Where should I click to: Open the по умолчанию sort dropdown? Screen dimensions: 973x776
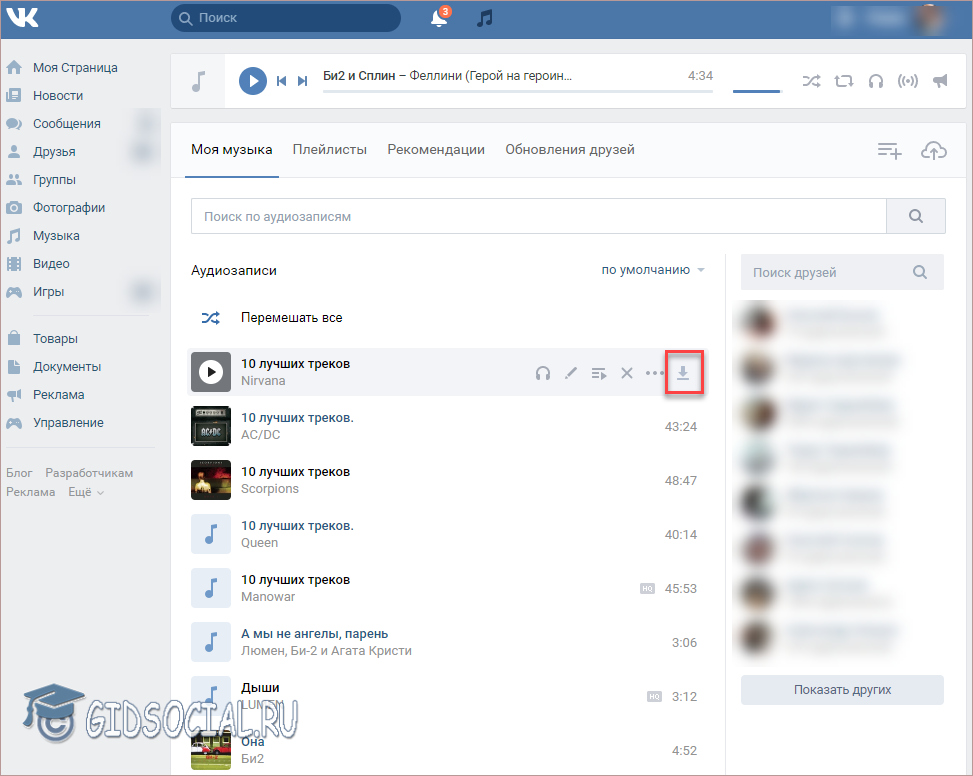click(652, 270)
